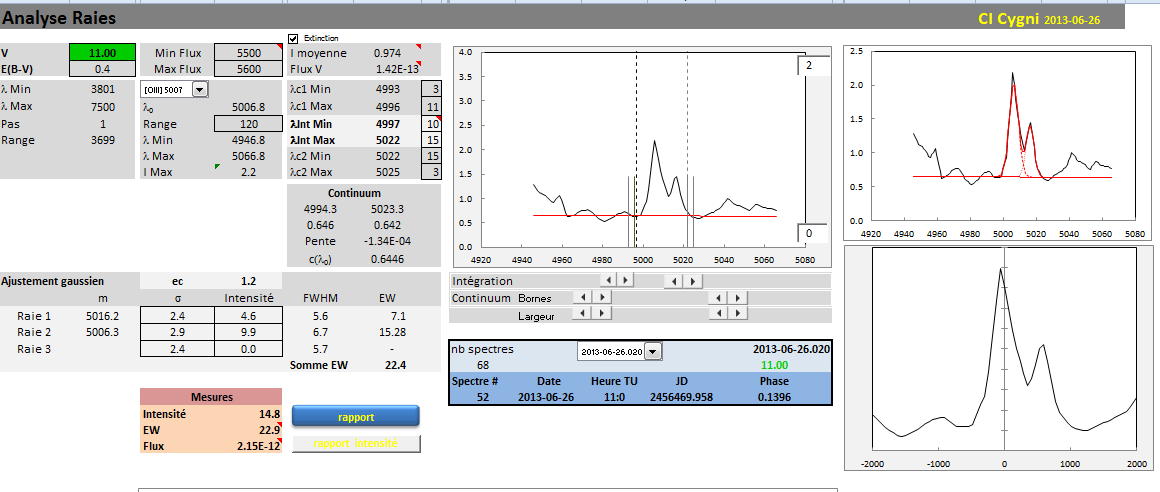Click right arrow of second Intégration spinner

tap(694, 281)
